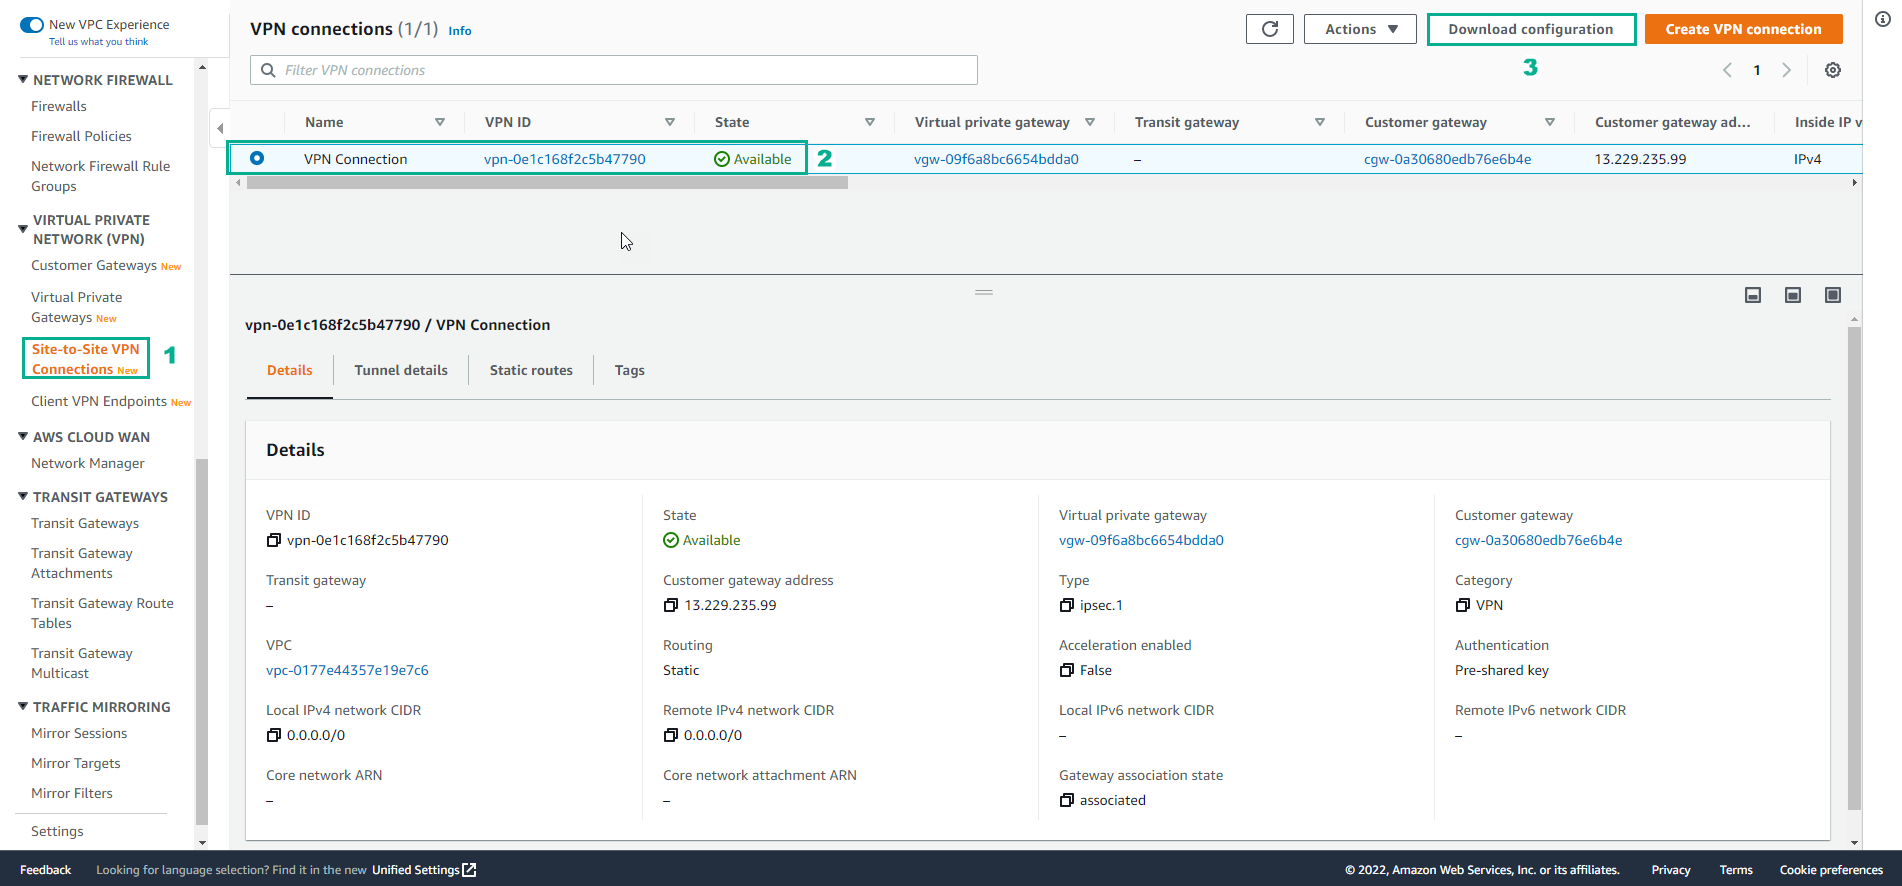Switch to Static routes tab
The height and width of the screenshot is (886, 1902).
coord(531,370)
